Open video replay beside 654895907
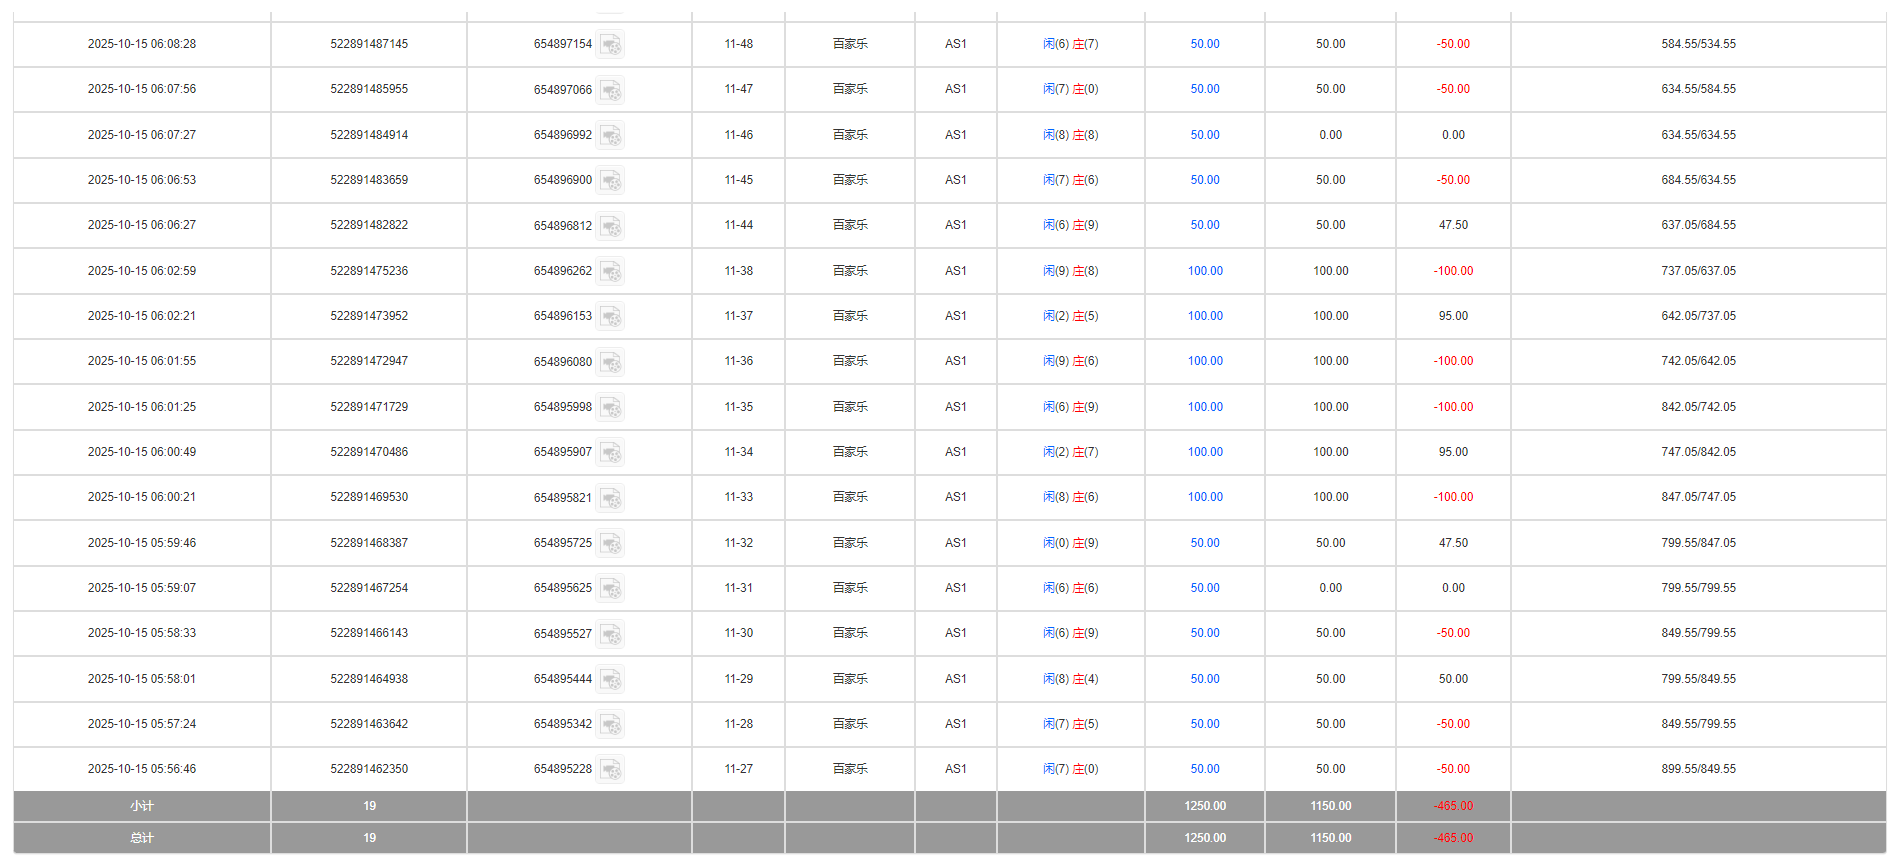 point(610,452)
